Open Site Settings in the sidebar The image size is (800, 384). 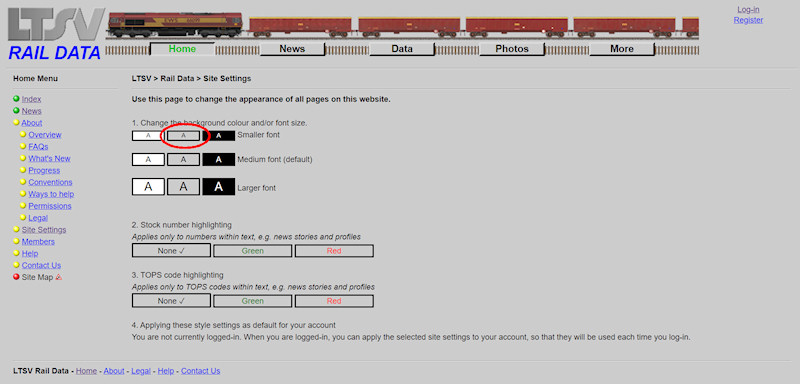click(x=44, y=230)
